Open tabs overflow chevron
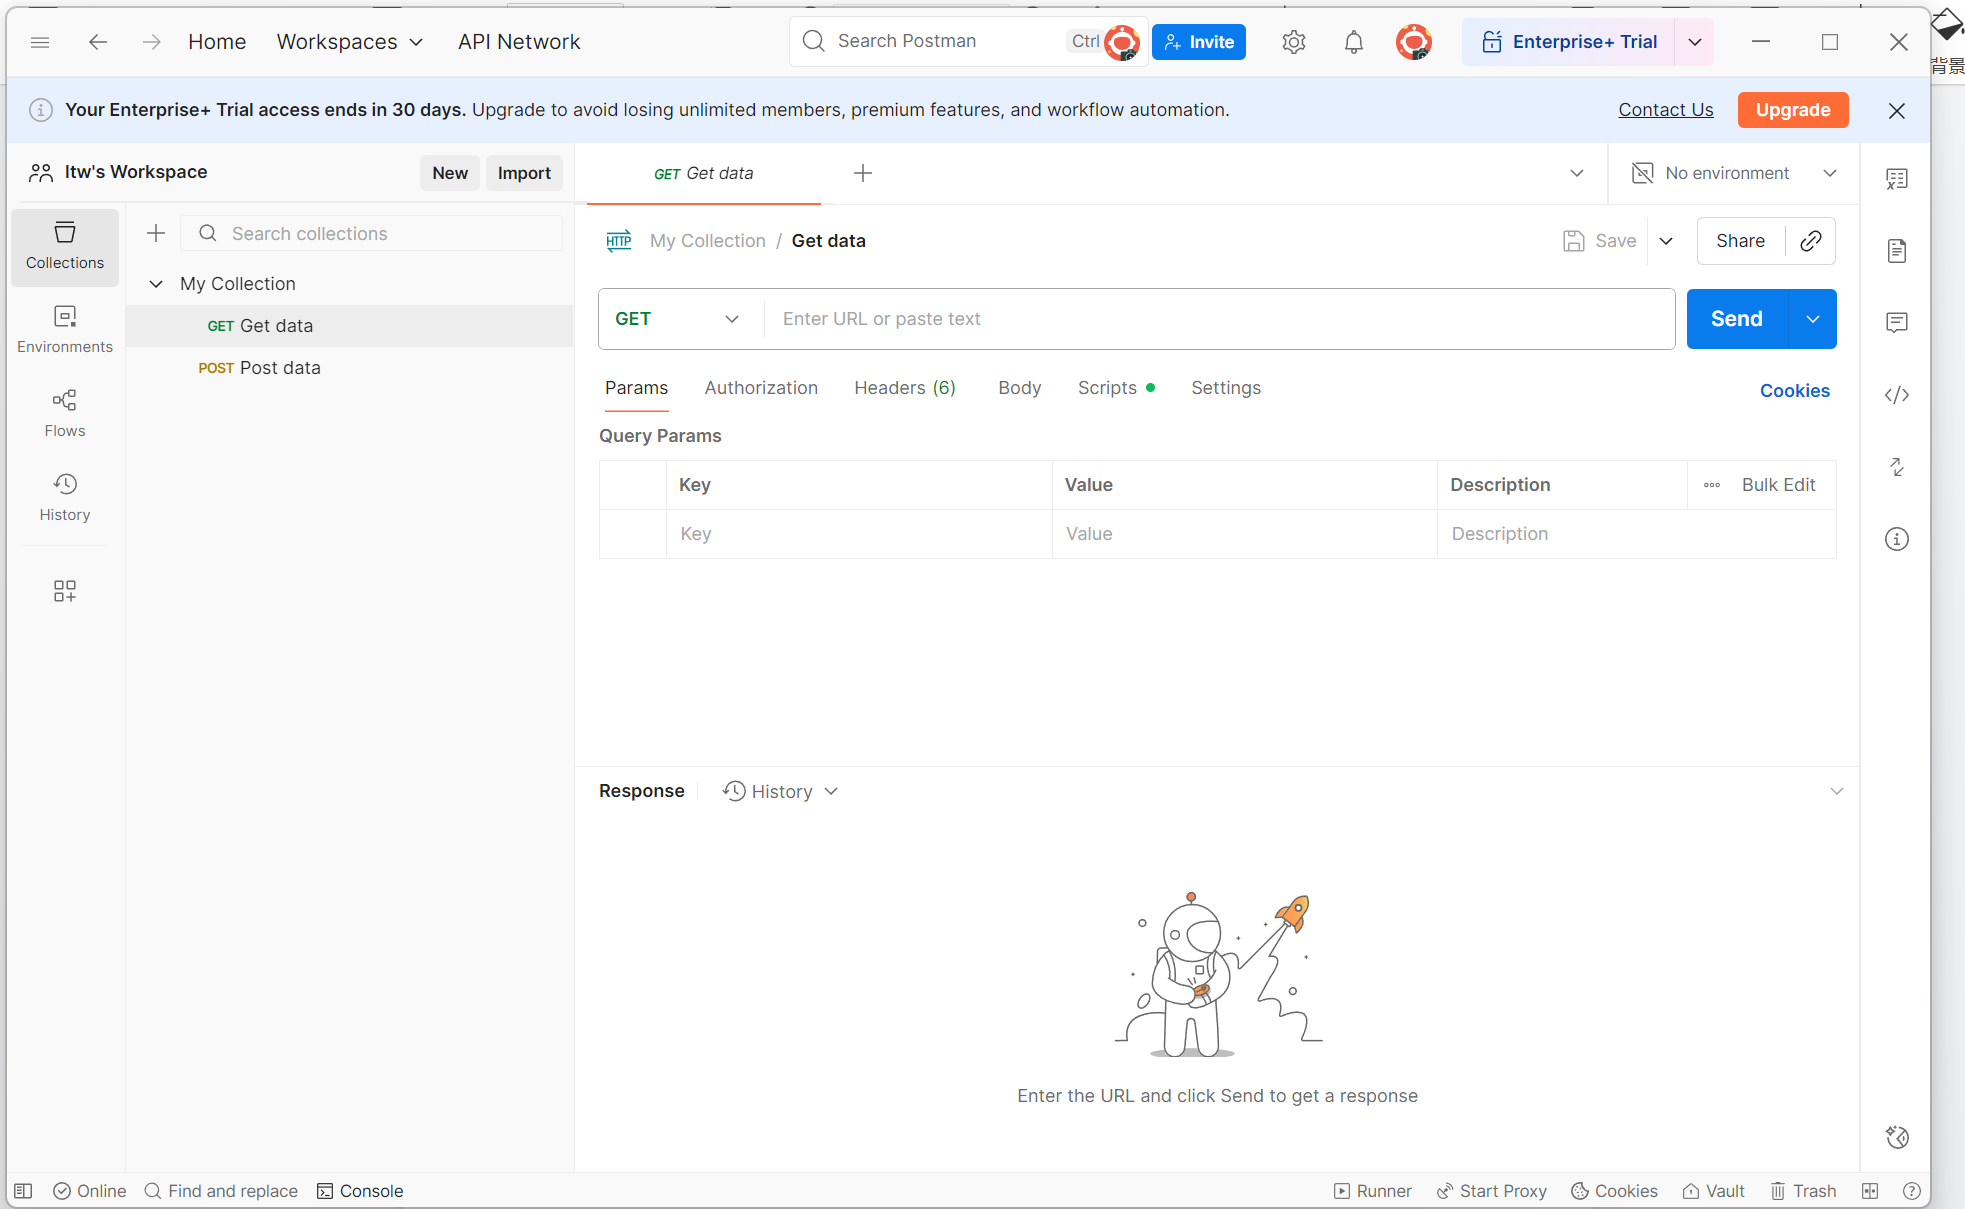Viewport: 1965px width, 1209px height. (1577, 173)
